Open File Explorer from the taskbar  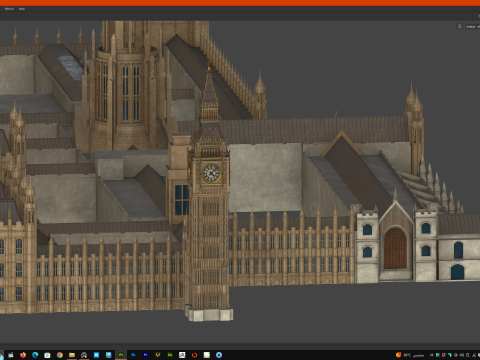72,355
